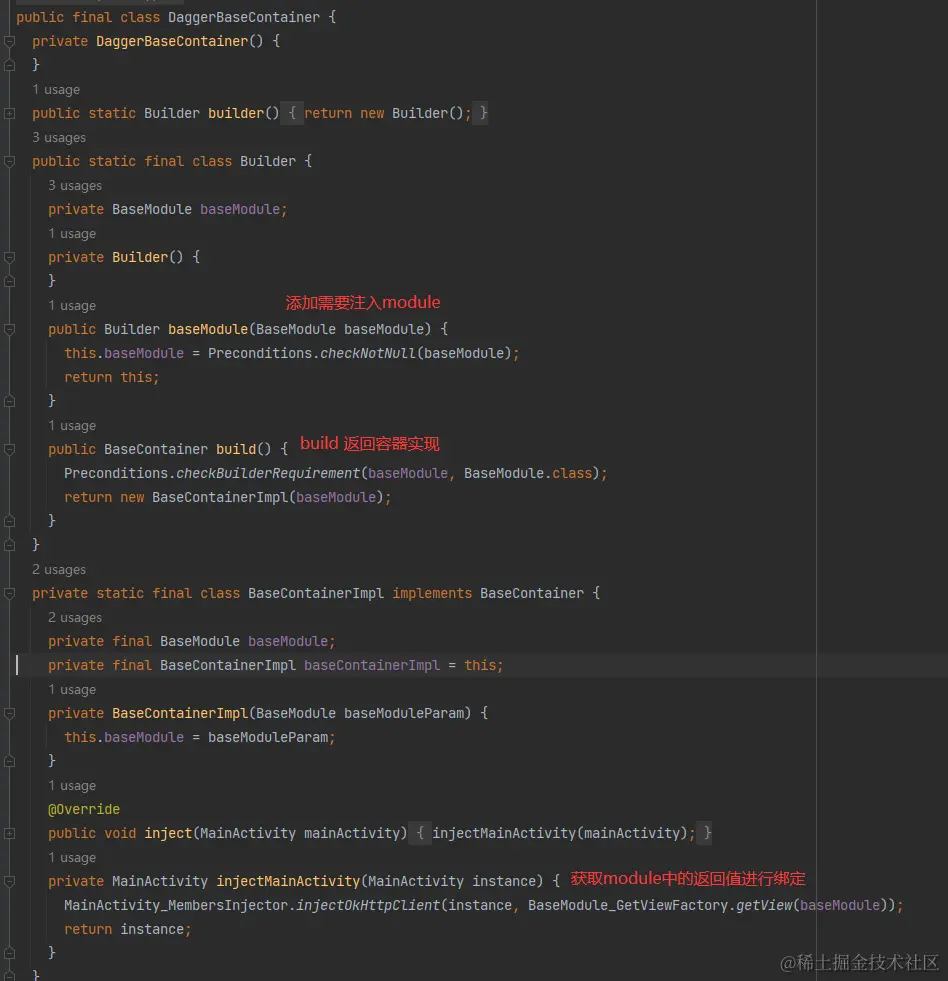The height and width of the screenshot is (981, 948).
Task: Open the '3 usages' hint above 'private BaseModule baseModule;'
Action: tap(75, 186)
